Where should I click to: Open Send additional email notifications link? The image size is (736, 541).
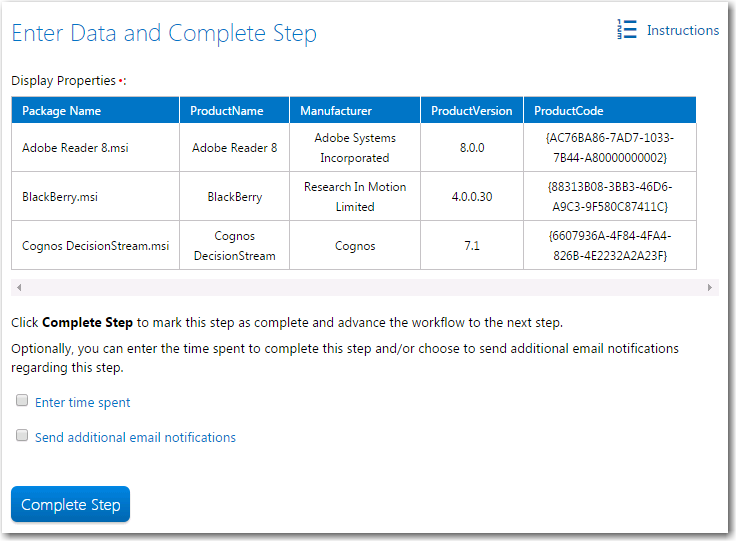[x=135, y=437]
